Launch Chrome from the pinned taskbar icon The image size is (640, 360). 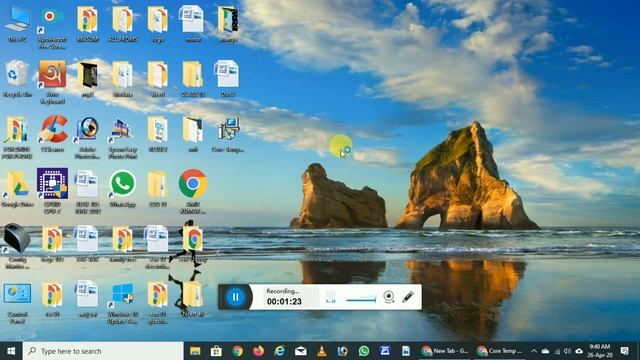[238, 351]
